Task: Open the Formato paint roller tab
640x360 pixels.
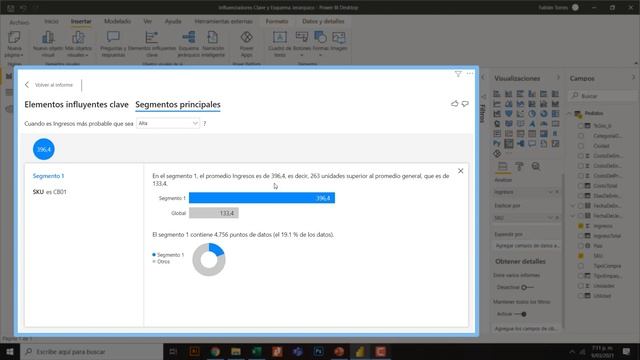Action: pos(519,166)
